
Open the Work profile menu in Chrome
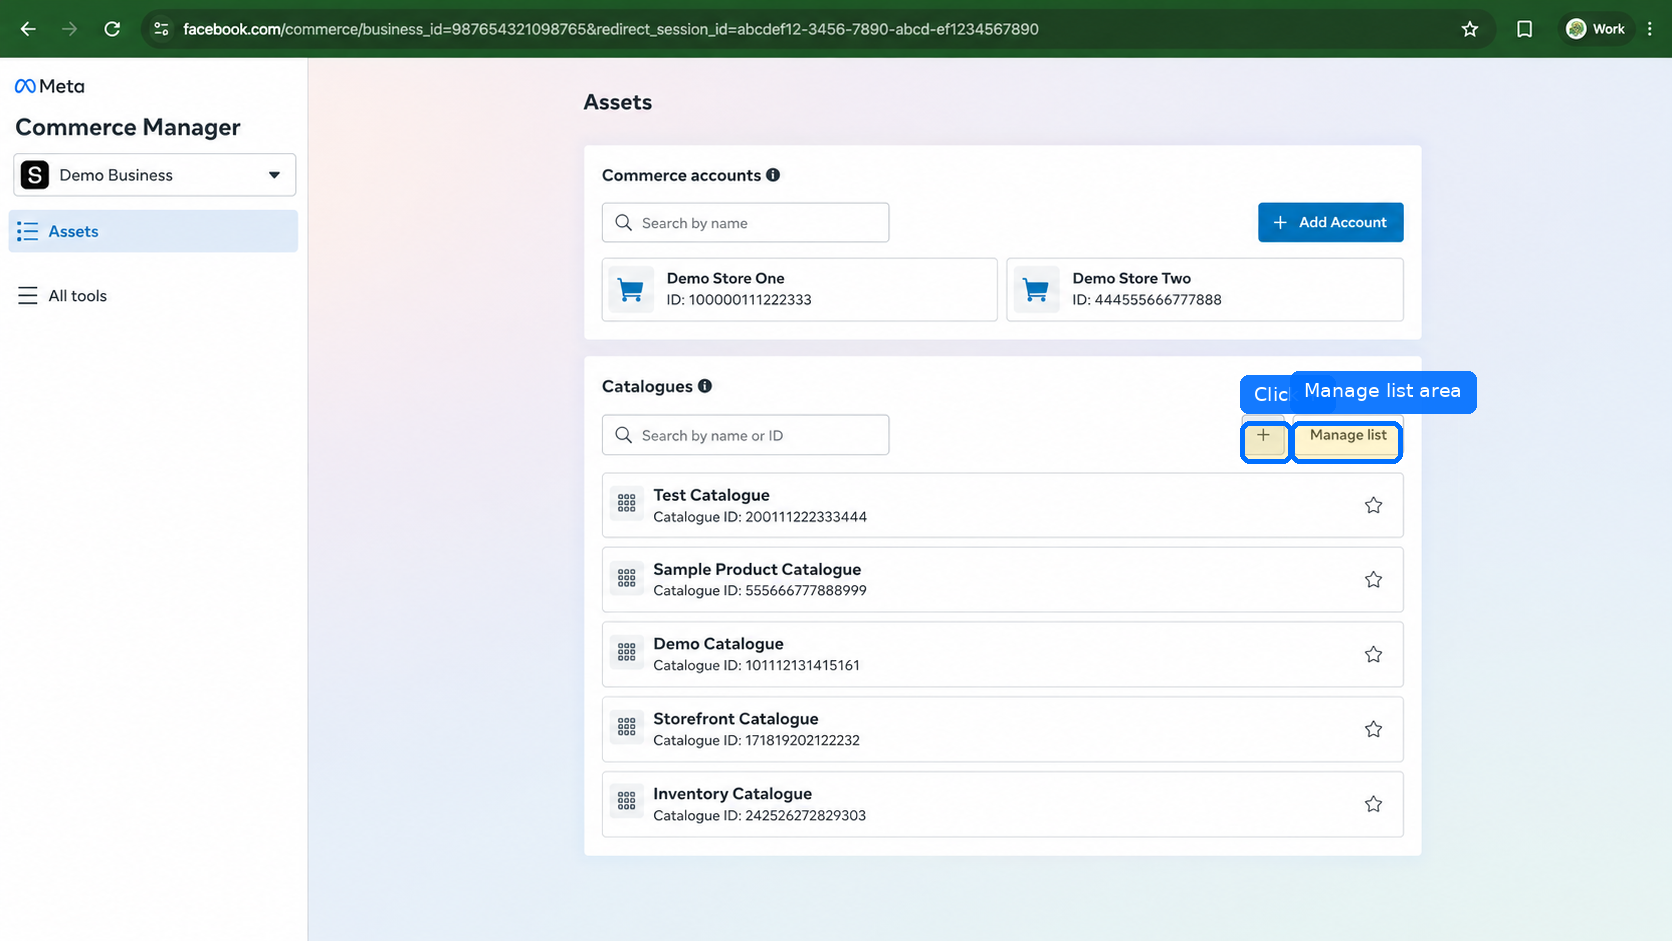[1596, 29]
